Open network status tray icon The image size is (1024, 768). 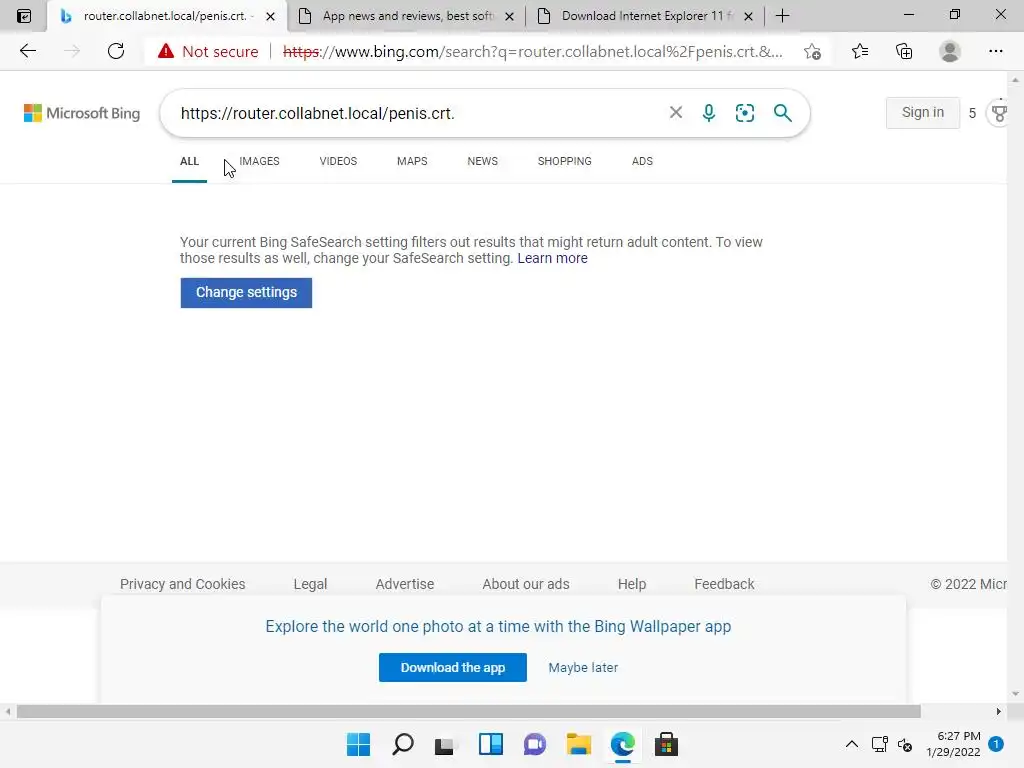click(880, 744)
